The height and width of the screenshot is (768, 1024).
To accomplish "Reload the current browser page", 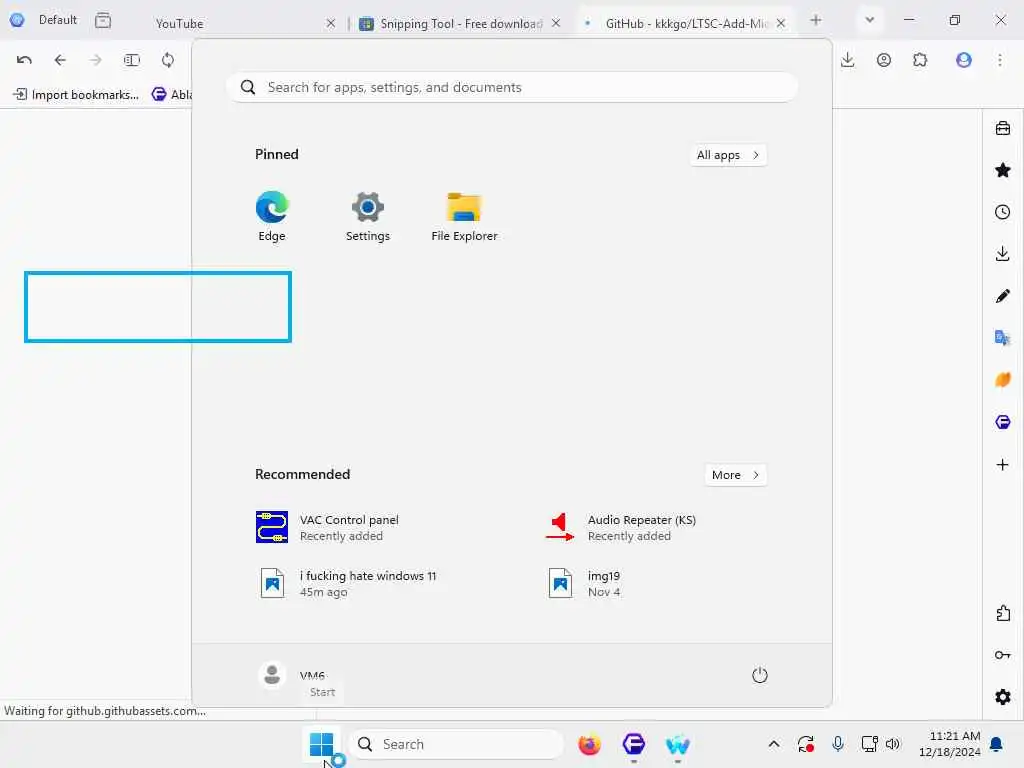I will click(168, 60).
